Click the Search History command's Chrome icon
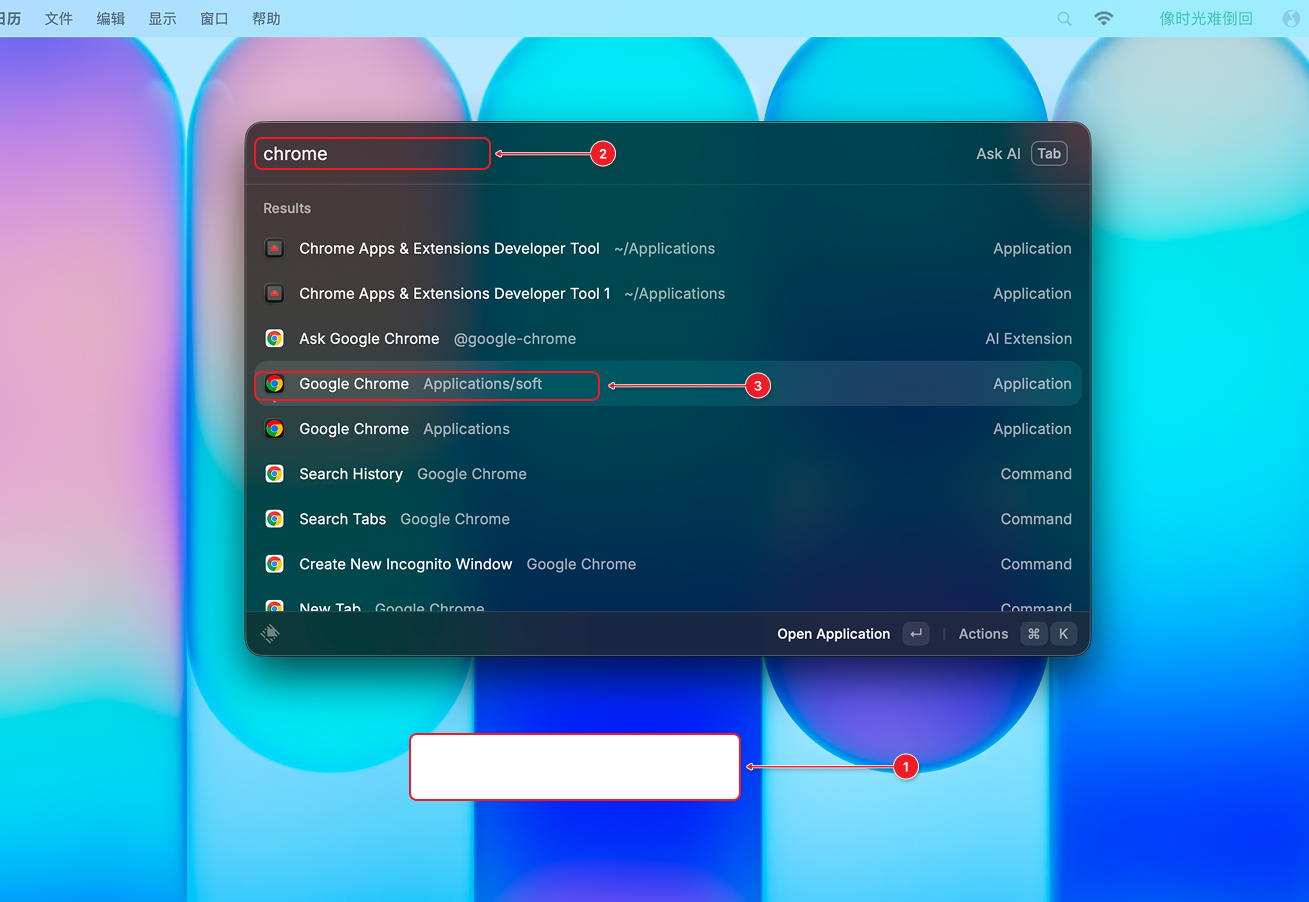The width and height of the screenshot is (1309, 902). click(x=274, y=473)
